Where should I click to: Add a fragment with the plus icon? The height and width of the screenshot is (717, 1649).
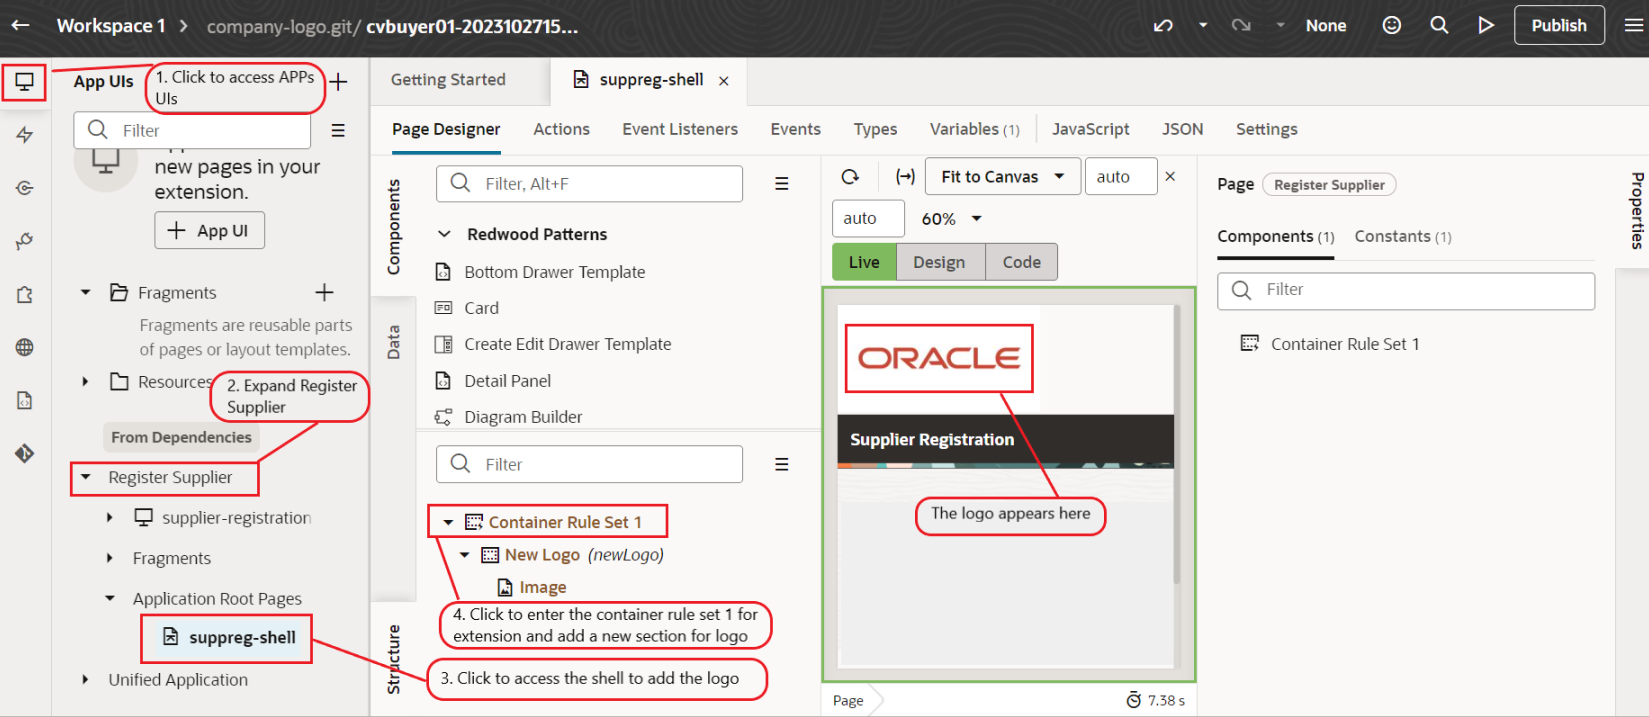tap(324, 292)
